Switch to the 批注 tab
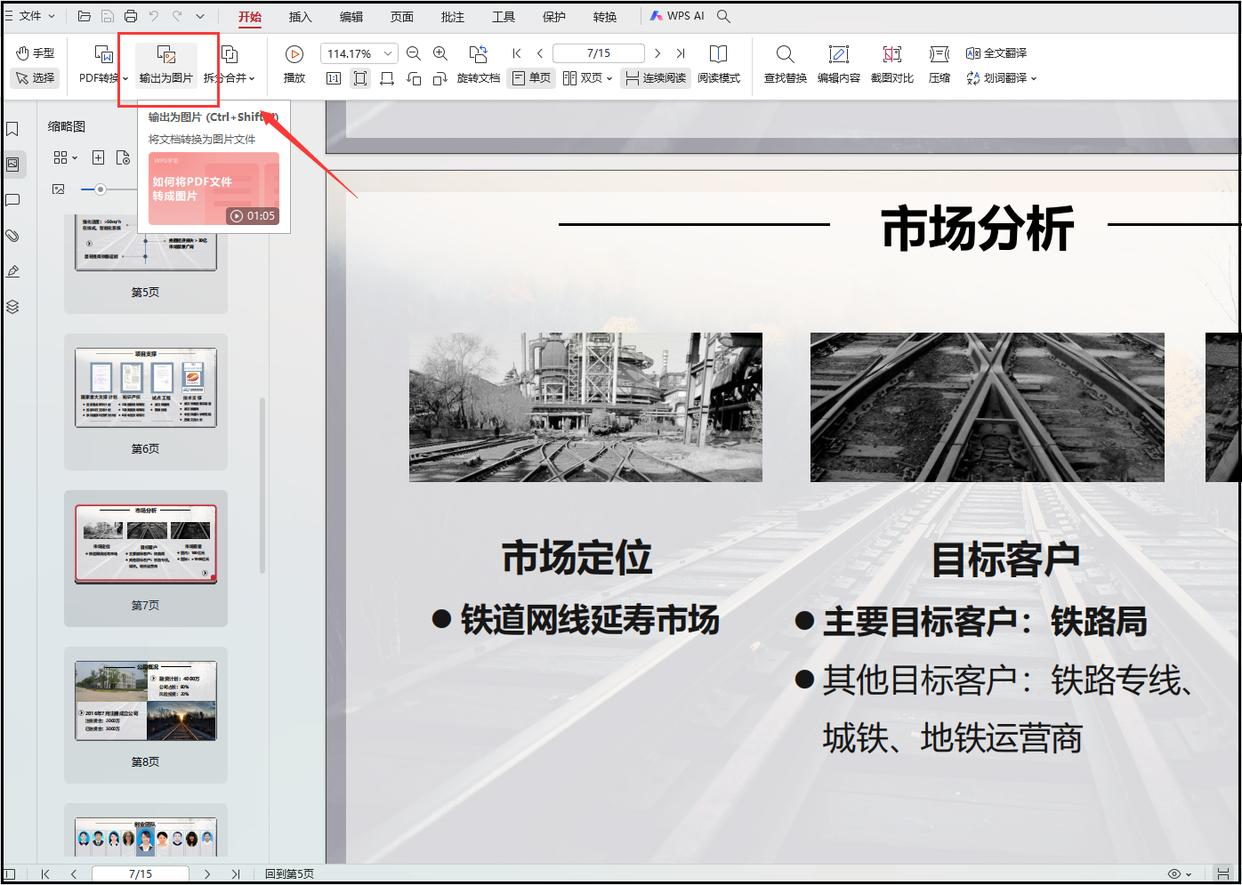Viewport: 1242px width, 885px height. pyautogui.click(x=452, y=17)
